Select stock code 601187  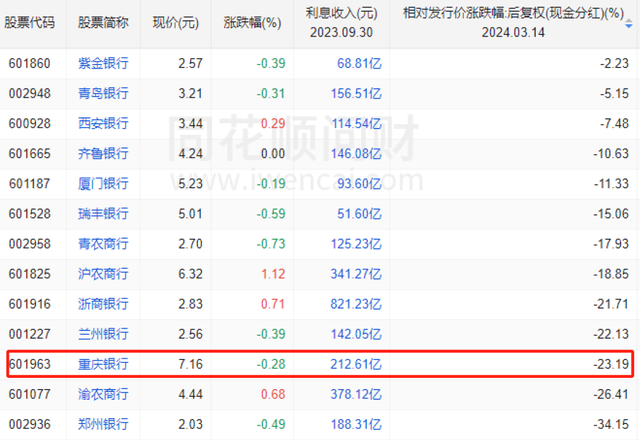pos(29,184)
